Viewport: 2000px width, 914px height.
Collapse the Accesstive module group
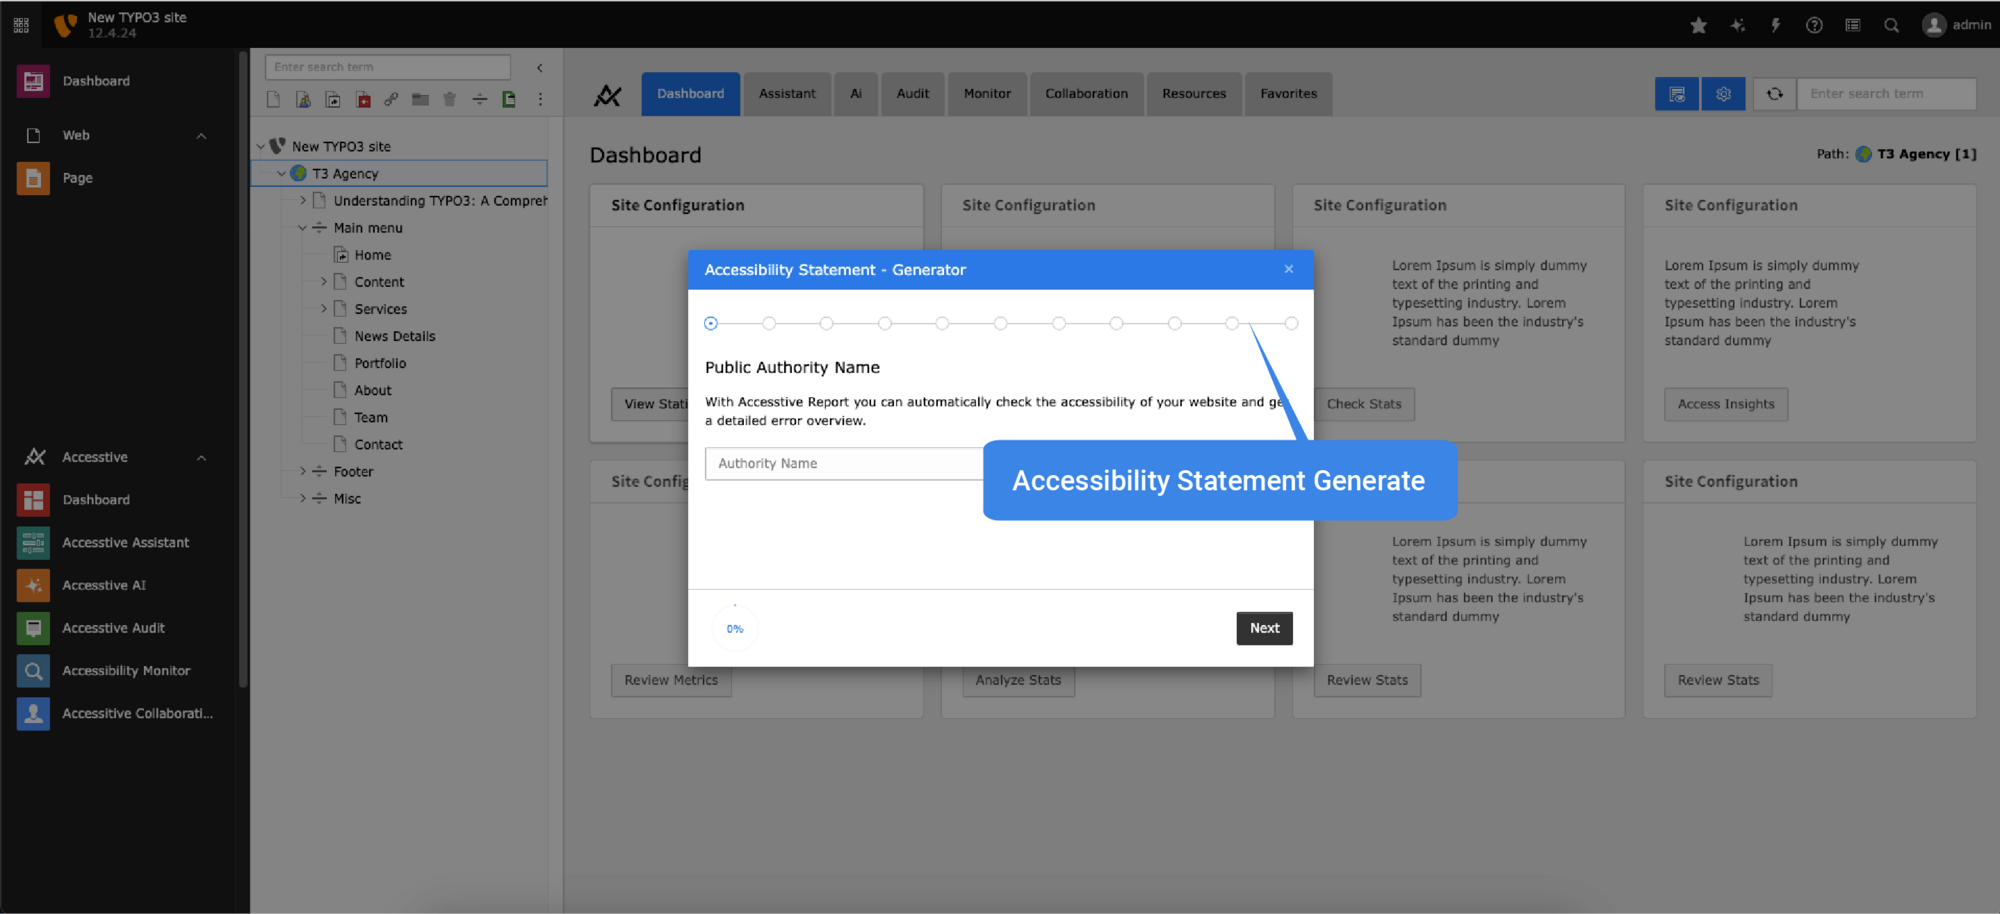(201, 458)
